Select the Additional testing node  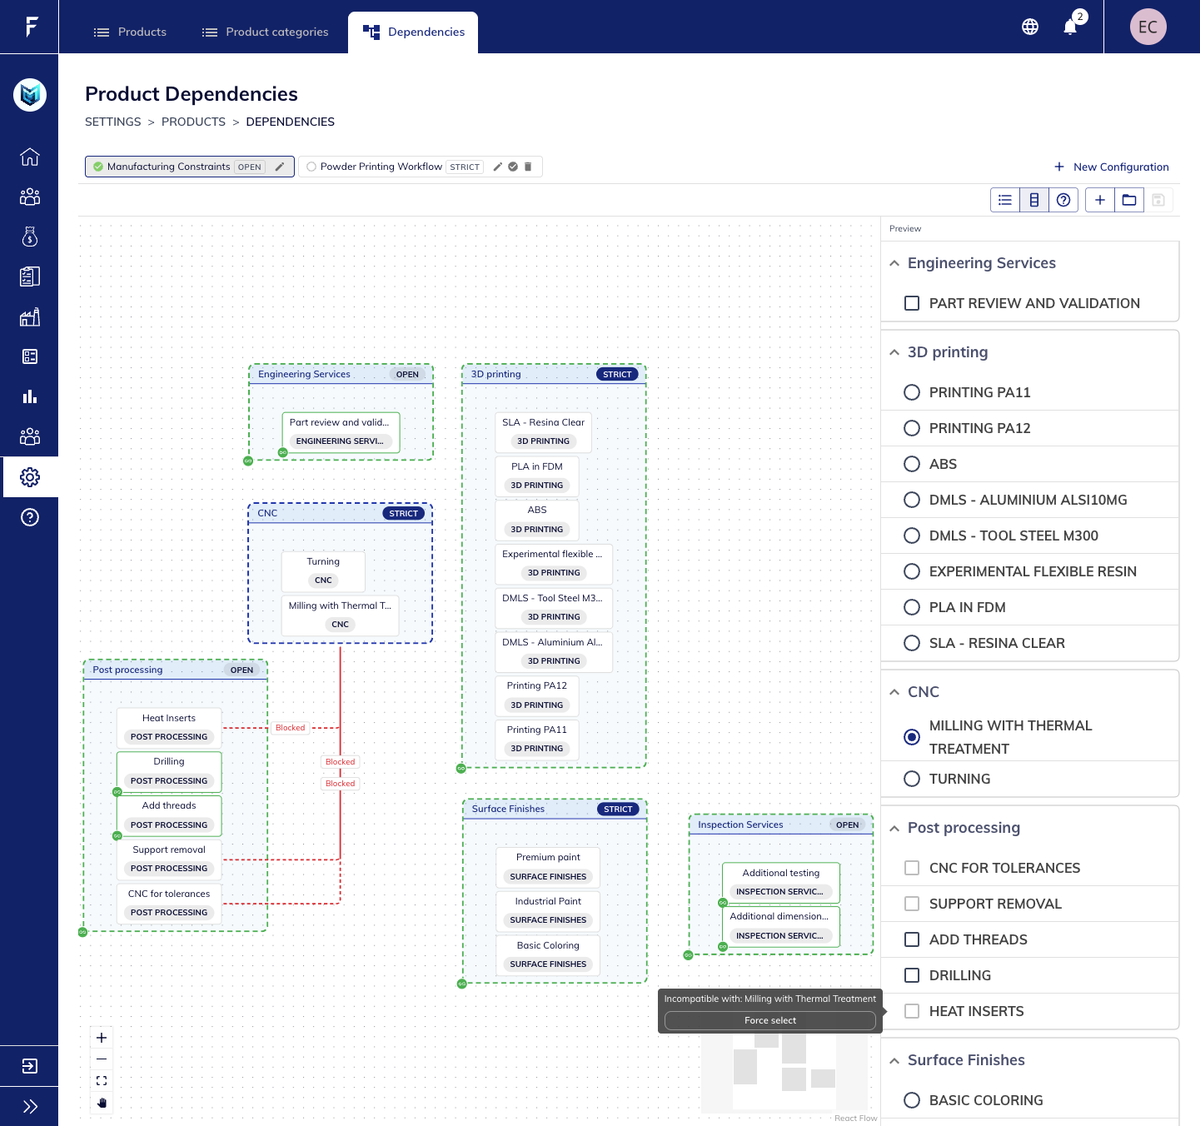tap(781, 882)
